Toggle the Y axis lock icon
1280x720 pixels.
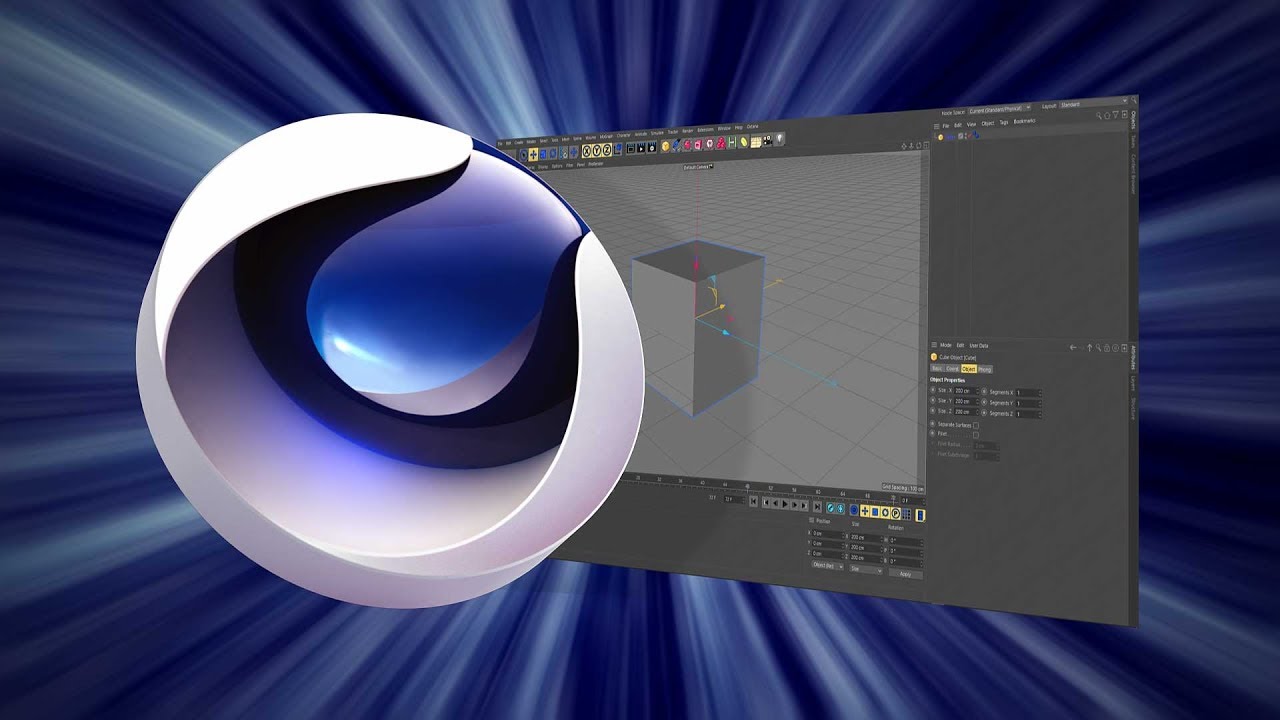click(x=597, y=150)
